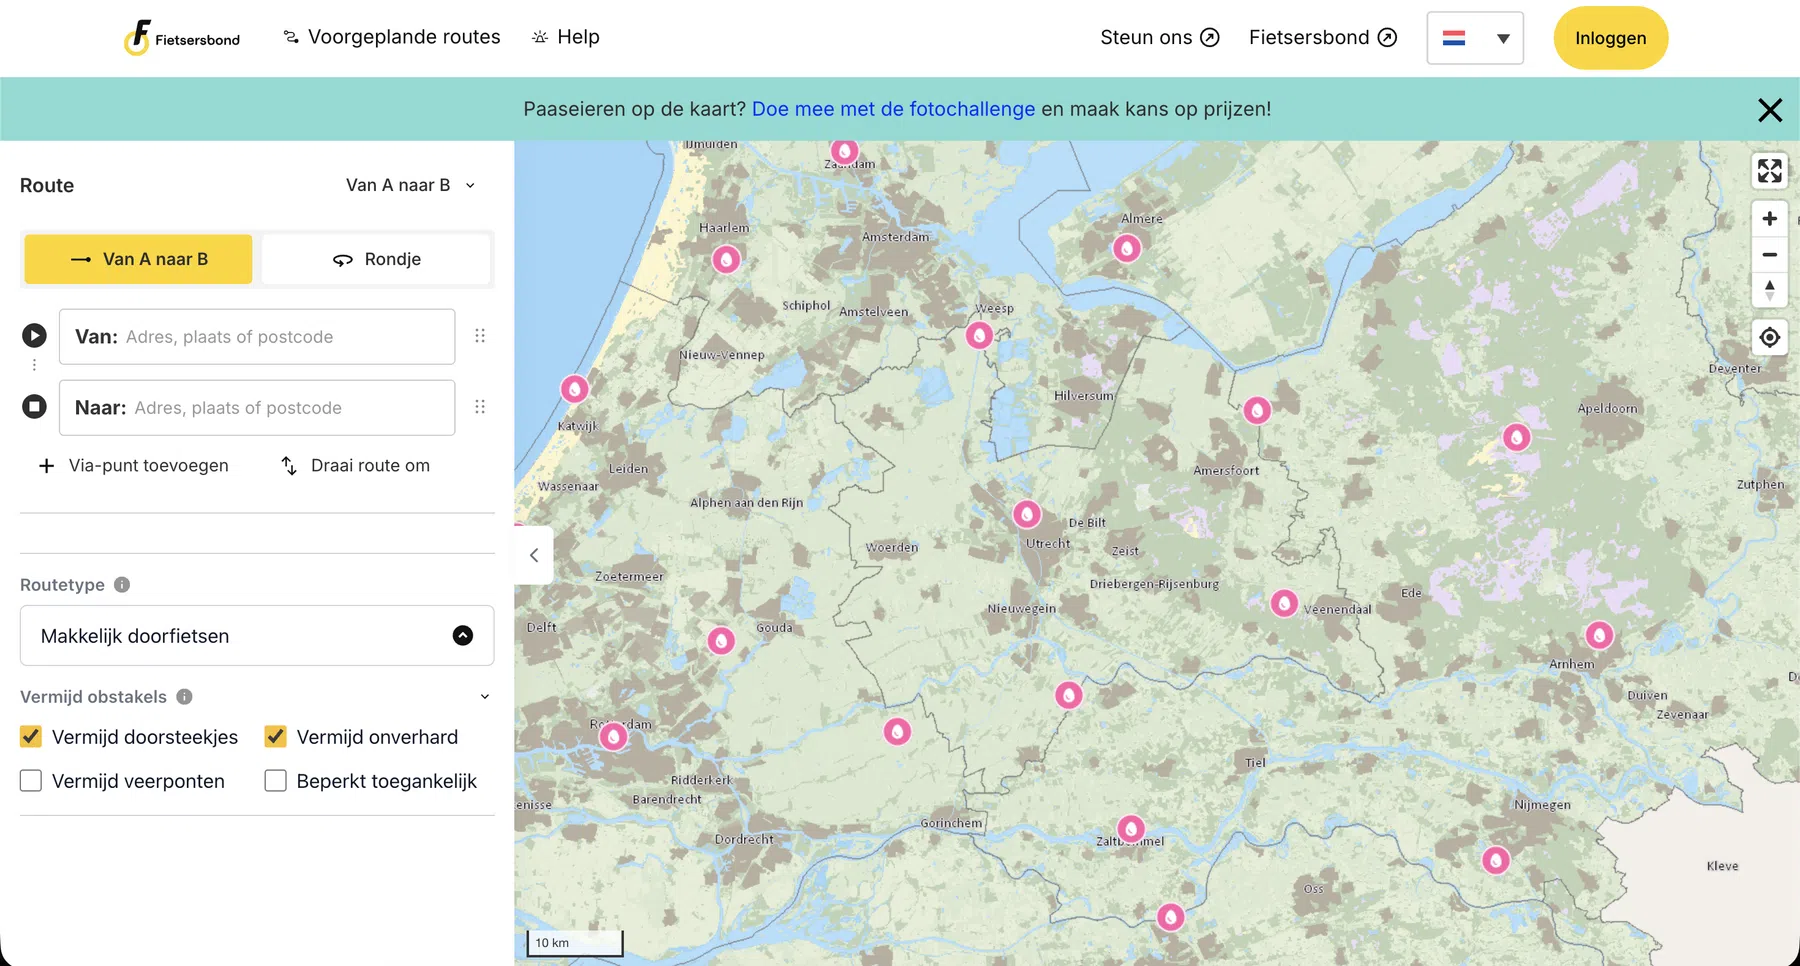Zoom in on the map
The width and height of the screenshot is (1800, 966).
1770,219
